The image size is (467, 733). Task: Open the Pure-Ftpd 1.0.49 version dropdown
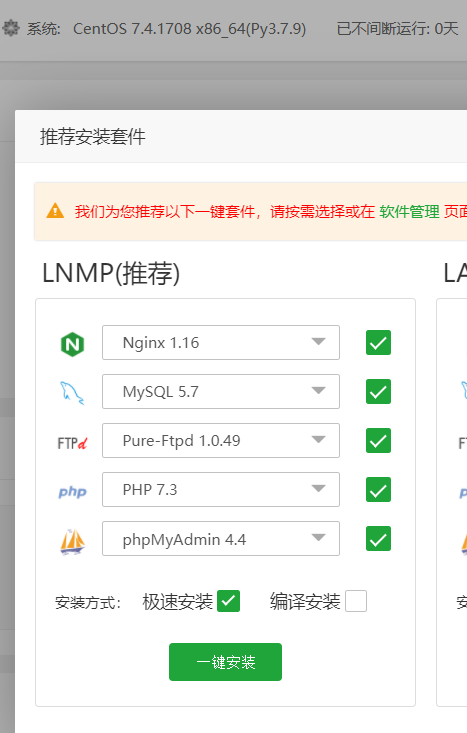pyautogui.click(x=221, y=440)
